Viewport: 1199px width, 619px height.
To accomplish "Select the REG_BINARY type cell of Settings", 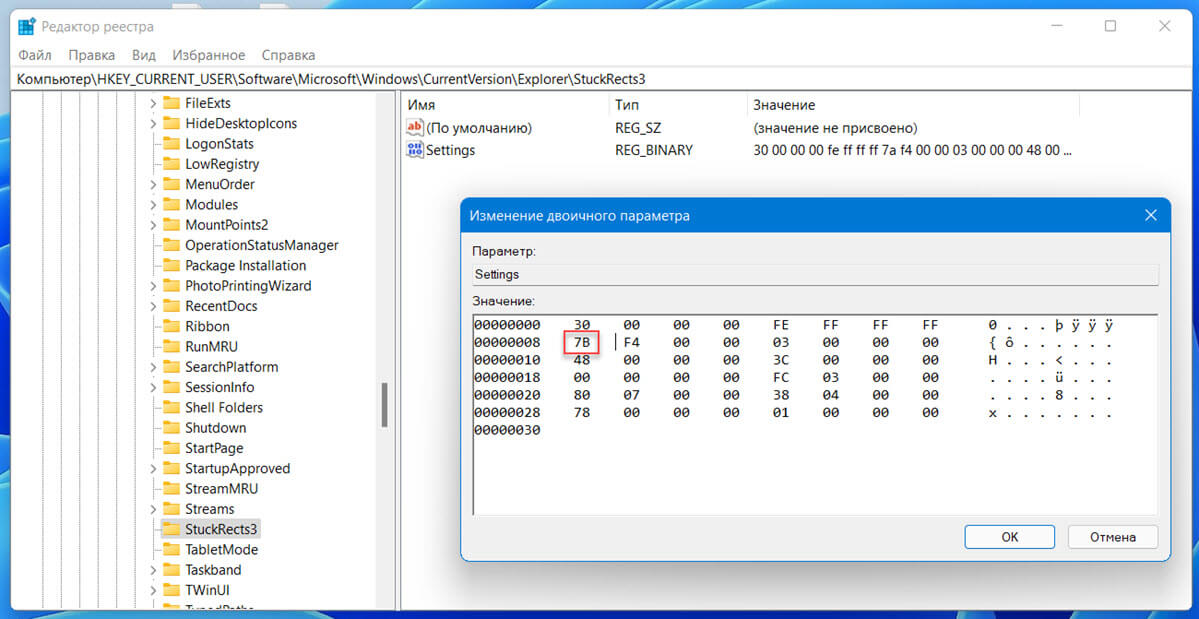I will (654, 150).
